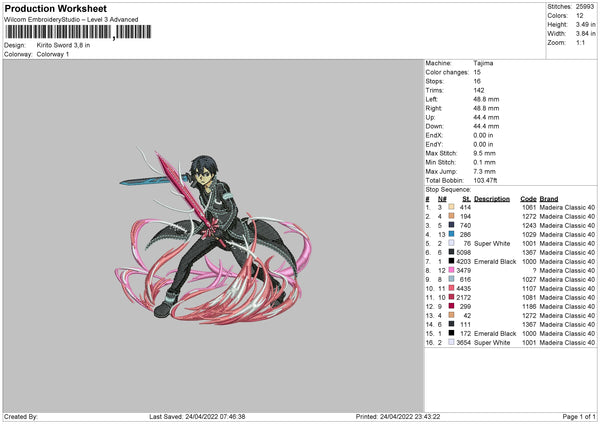Viewport: 600px width, 424px height.
Task: Click the Kirito embroidery design preview
Action: 213,235
